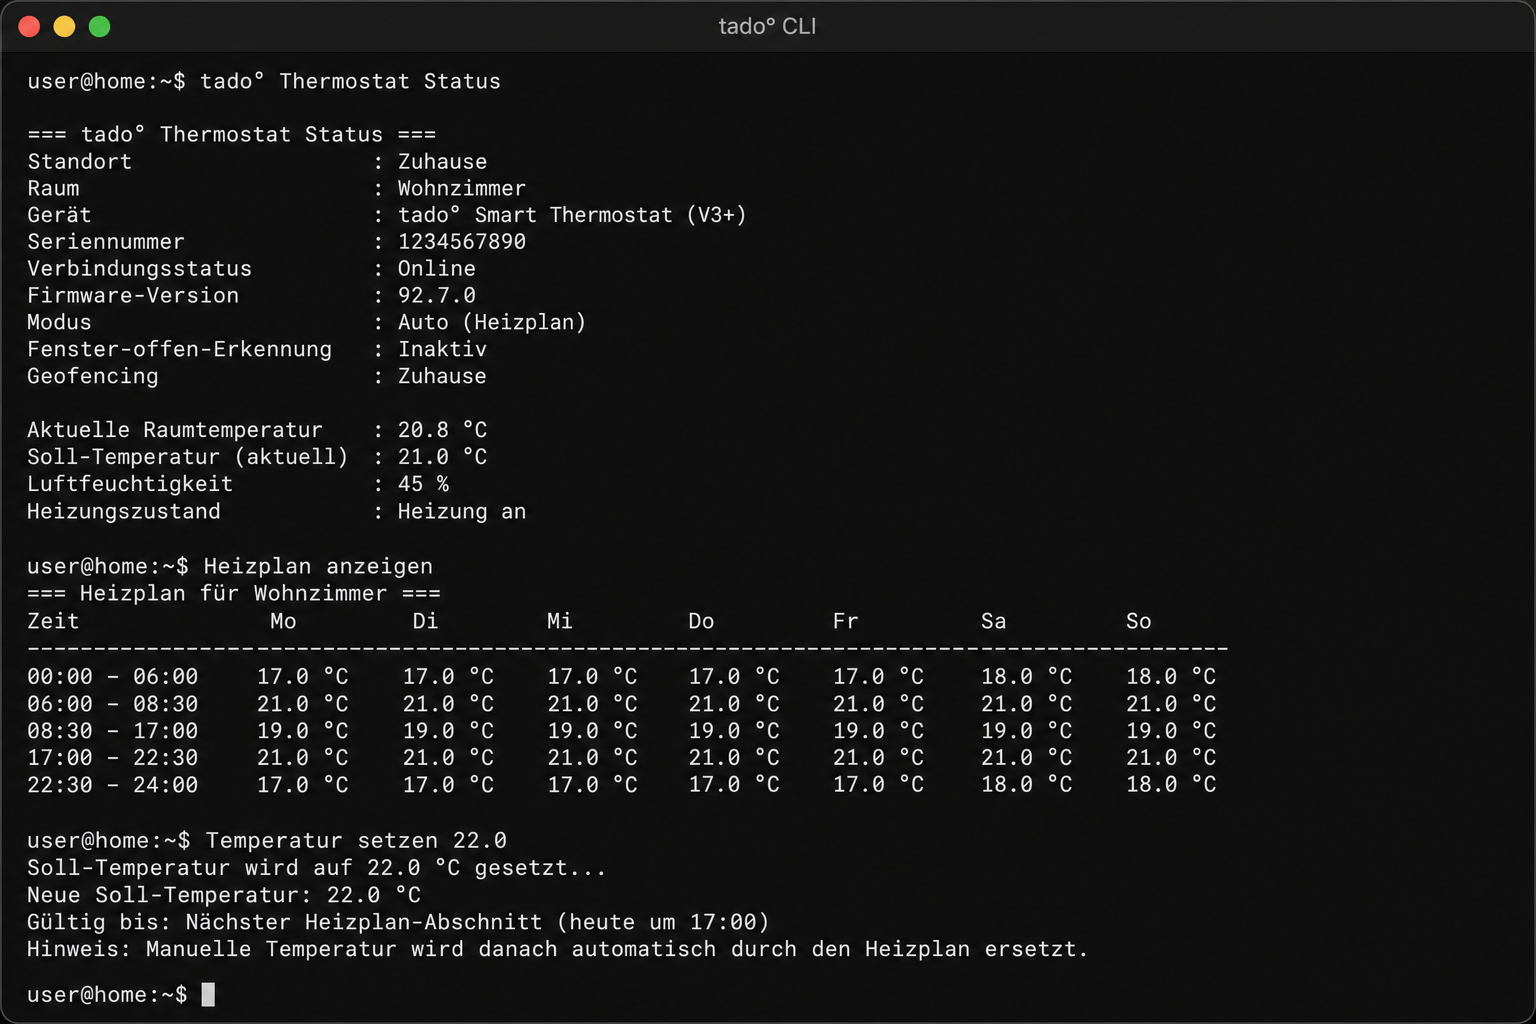Click the '17:00 - 22:30' time slot

pyautogui.click(x=112, y=758)
